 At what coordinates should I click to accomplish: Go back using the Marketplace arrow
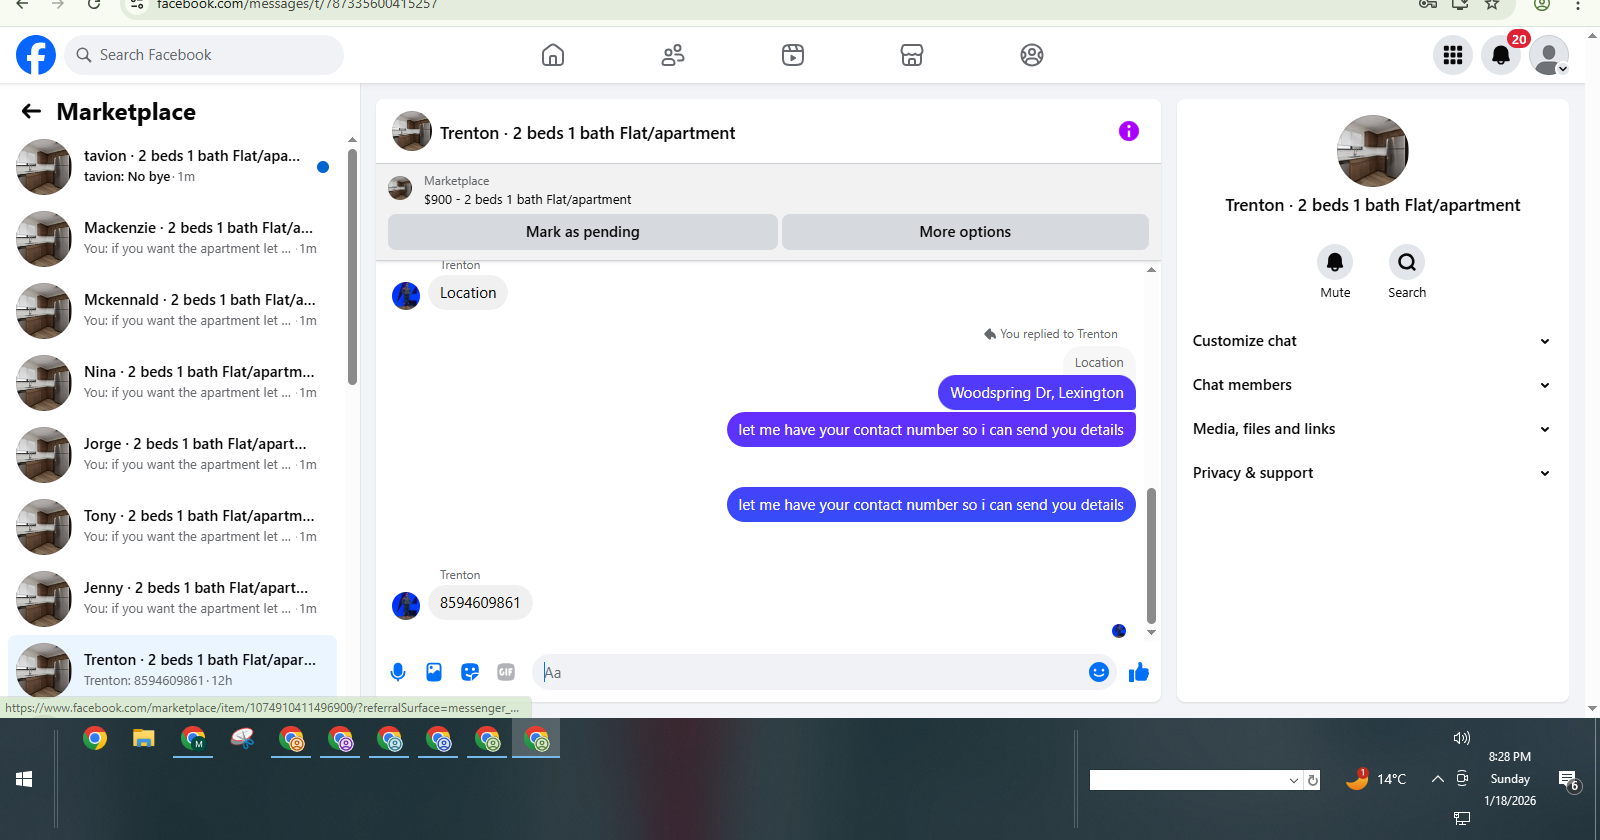31,111
